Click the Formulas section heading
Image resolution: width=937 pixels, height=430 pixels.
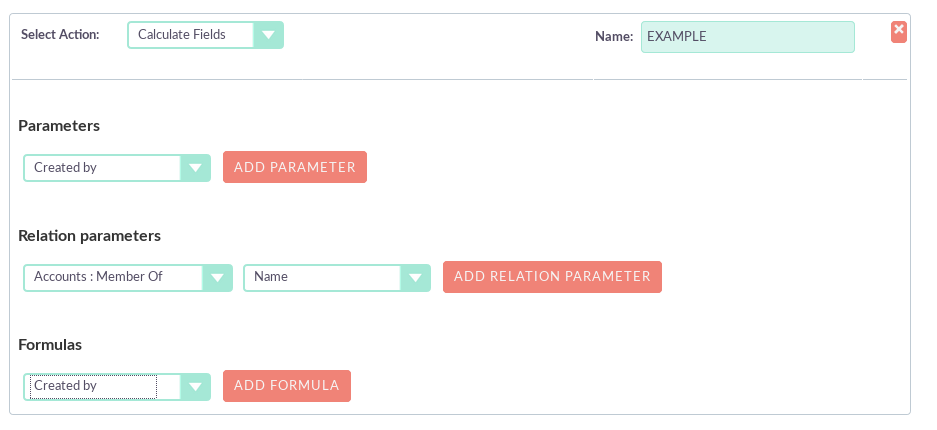click(50, 345)
